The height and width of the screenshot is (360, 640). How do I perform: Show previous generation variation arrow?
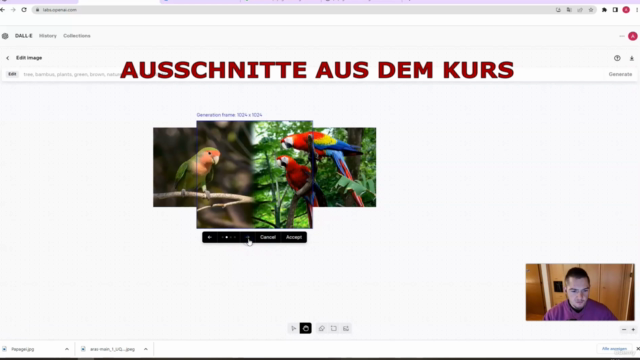210,237
